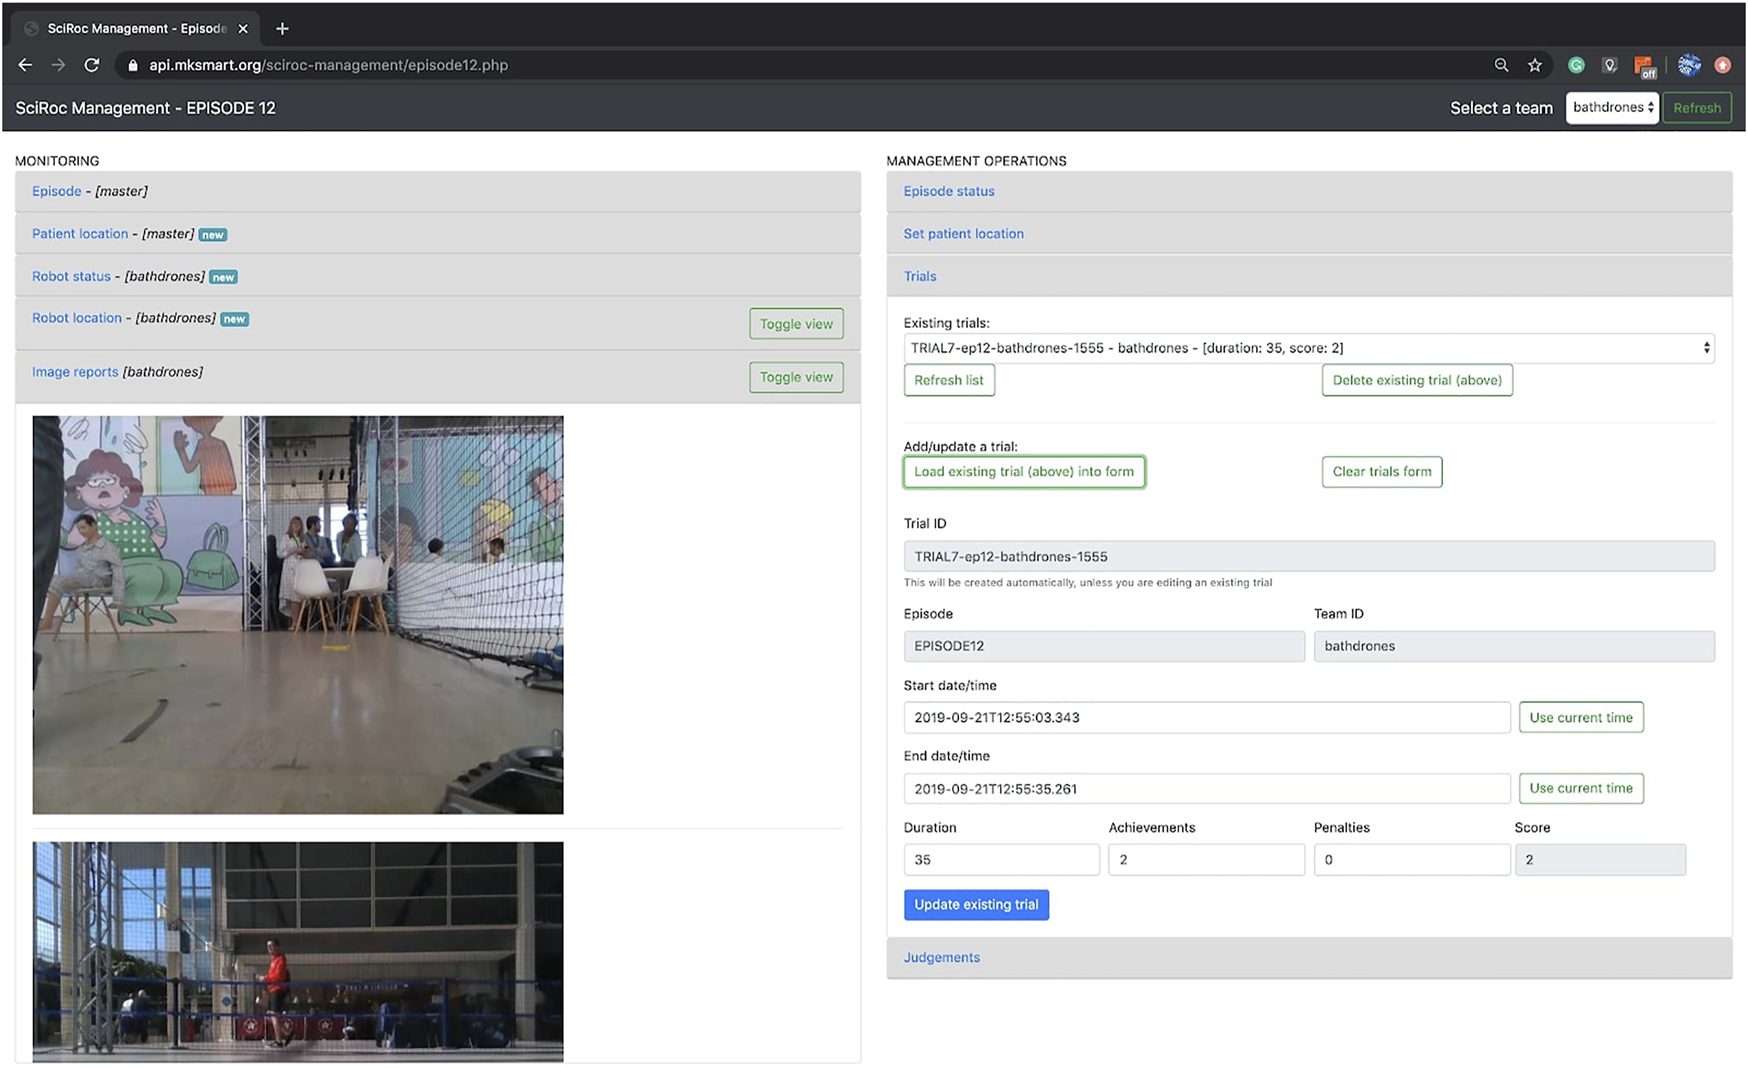Expand the Judgements section
This screenshot has height=1068, width=1748.
(x=941, y=957)
